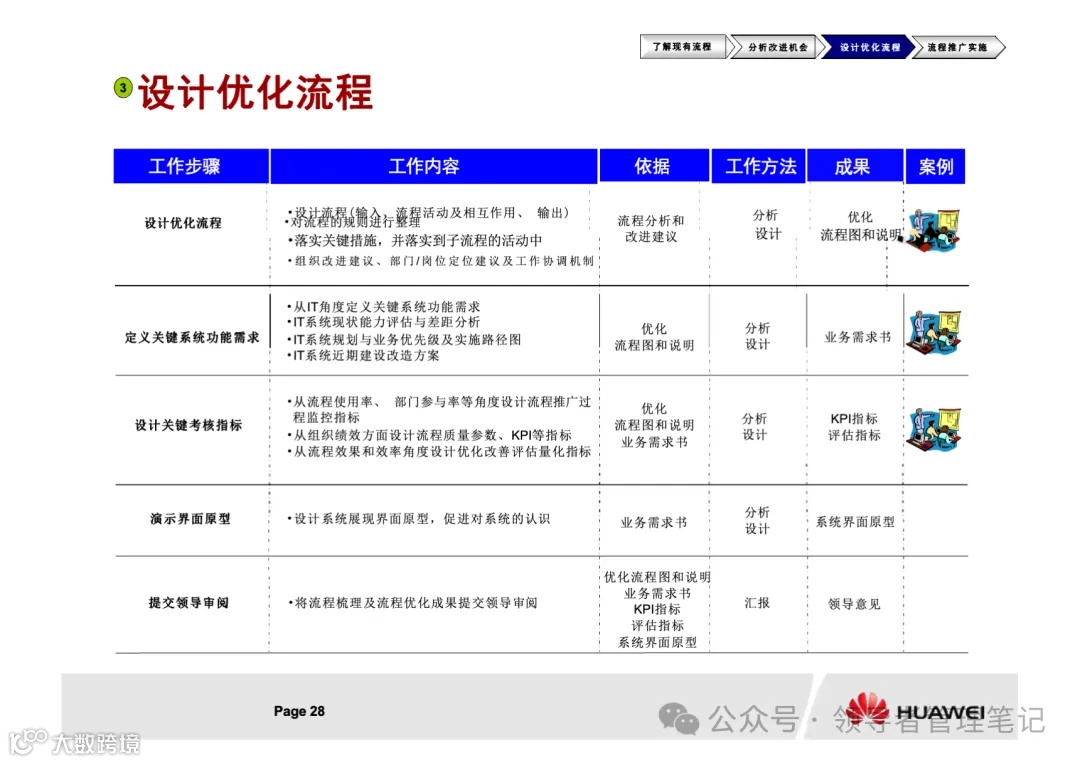Click the clipart icon beside 设计优化流程 row
Image resolution: width=1080 pixels, height=763 pixels.
[933, 231]
